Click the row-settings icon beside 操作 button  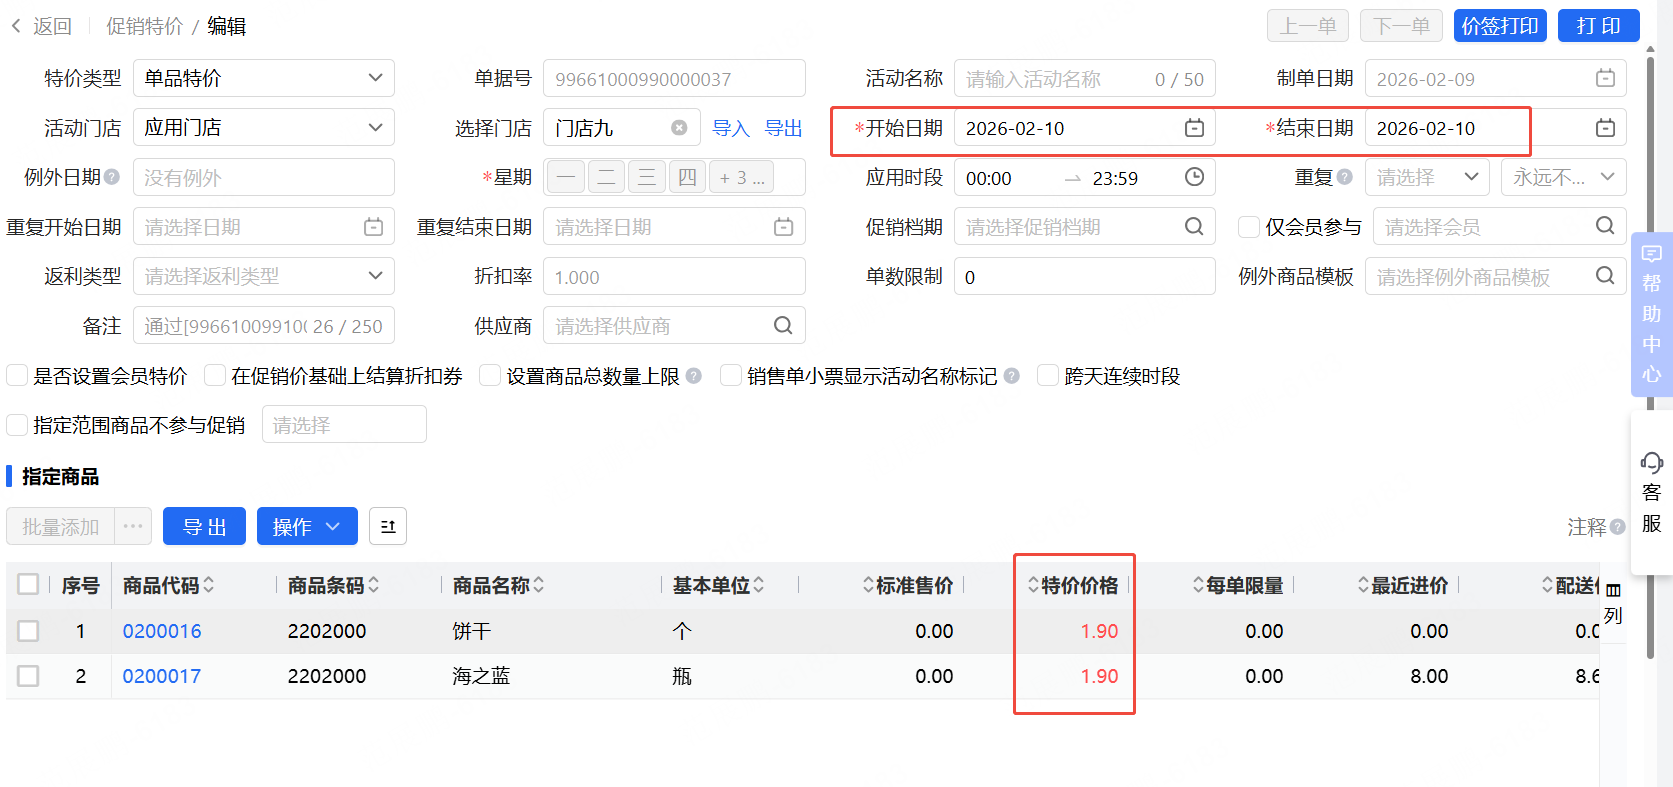(x=388, y=526)
